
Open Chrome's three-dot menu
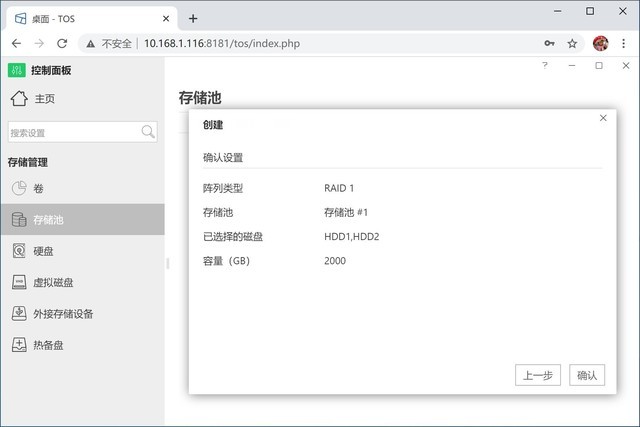click(x=623, y=43)
